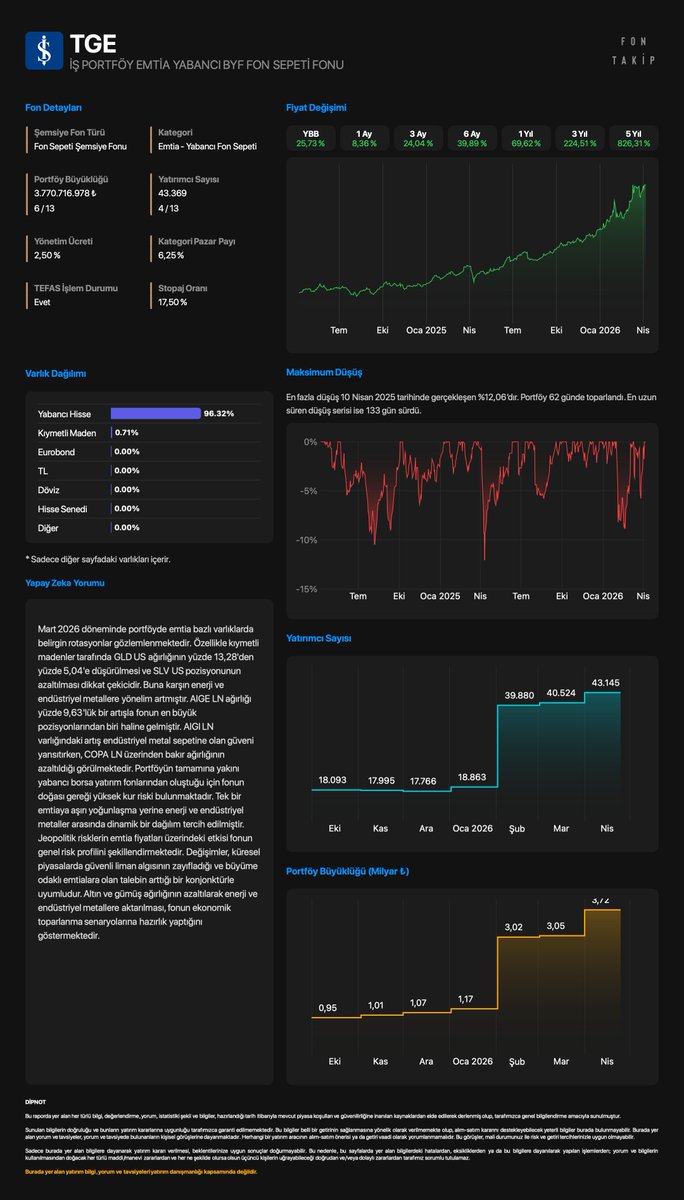Click the investor data label 18.093
Viewport: 684px width, 1200px height.
point(332,779)
